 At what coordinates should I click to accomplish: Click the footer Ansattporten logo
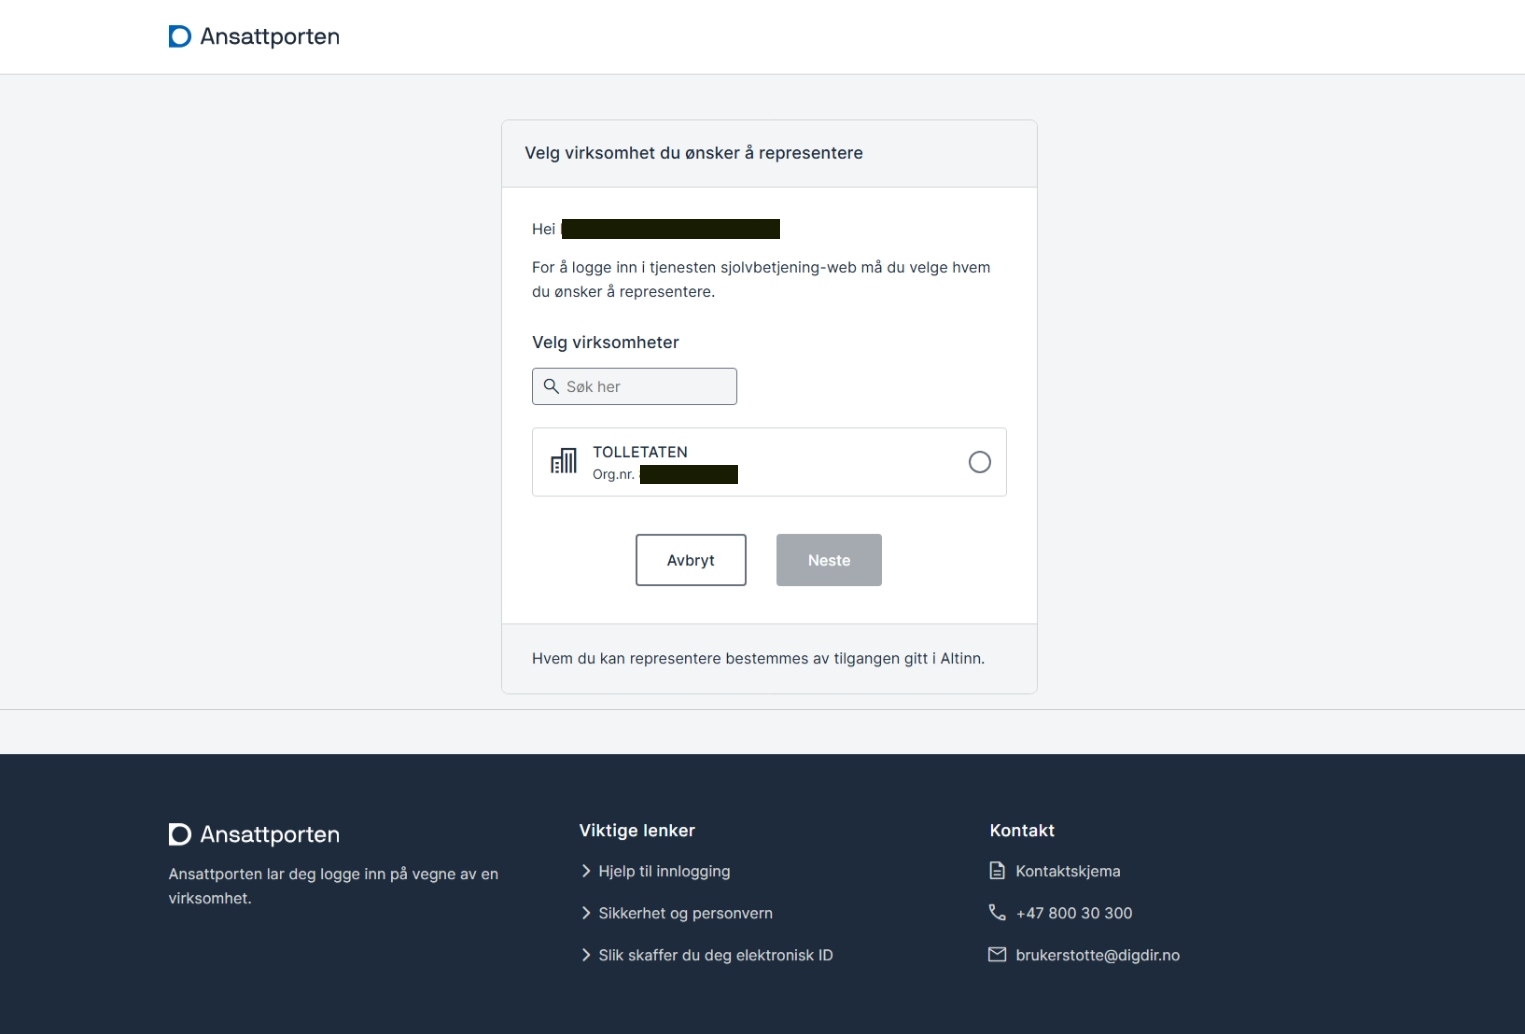pos(254,835)
